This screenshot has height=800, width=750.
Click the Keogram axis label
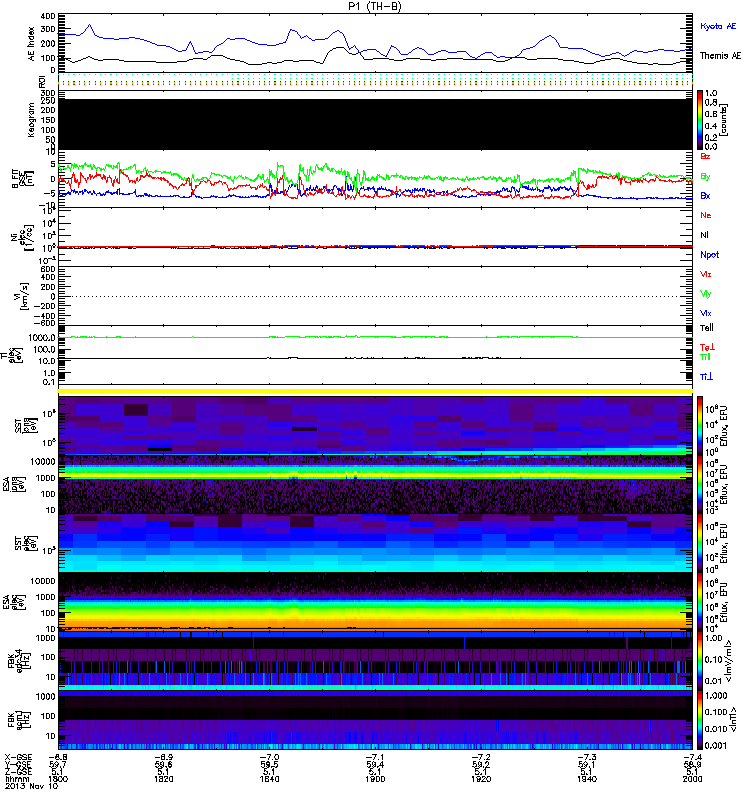pyautogui.click(x=31, y=120)
